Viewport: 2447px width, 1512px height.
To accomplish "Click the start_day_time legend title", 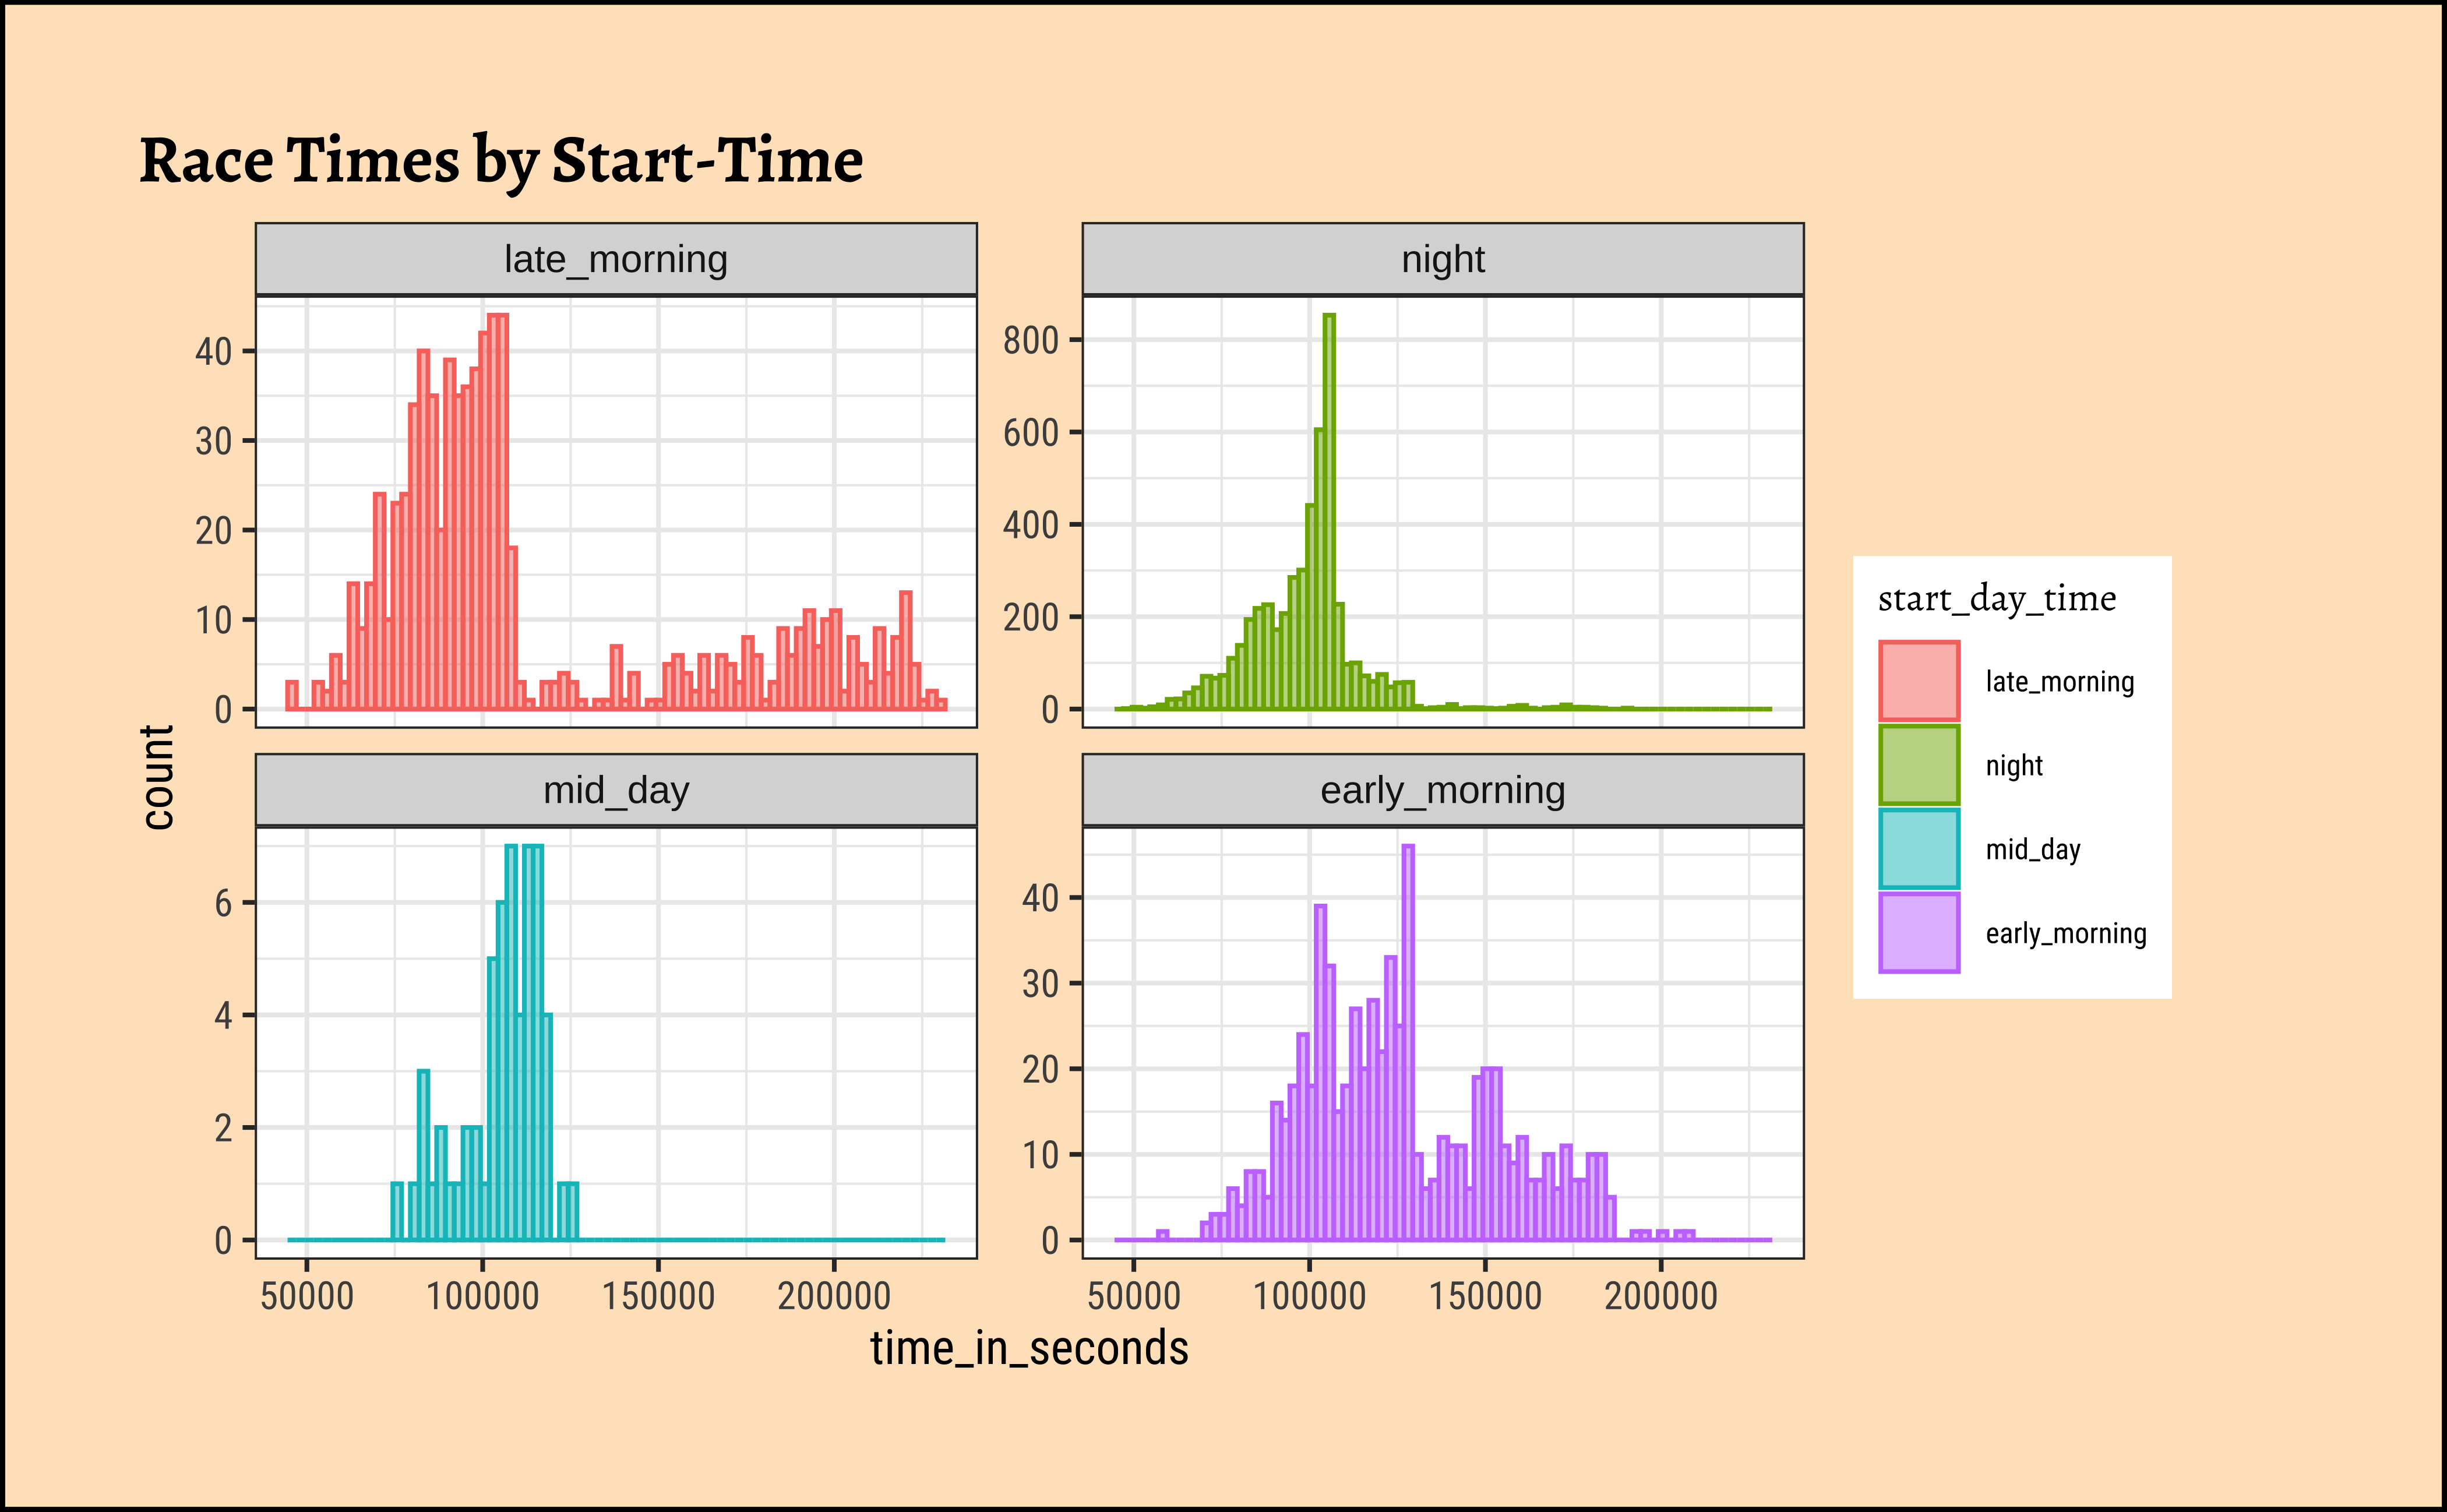I will (x=1996, y=598).
